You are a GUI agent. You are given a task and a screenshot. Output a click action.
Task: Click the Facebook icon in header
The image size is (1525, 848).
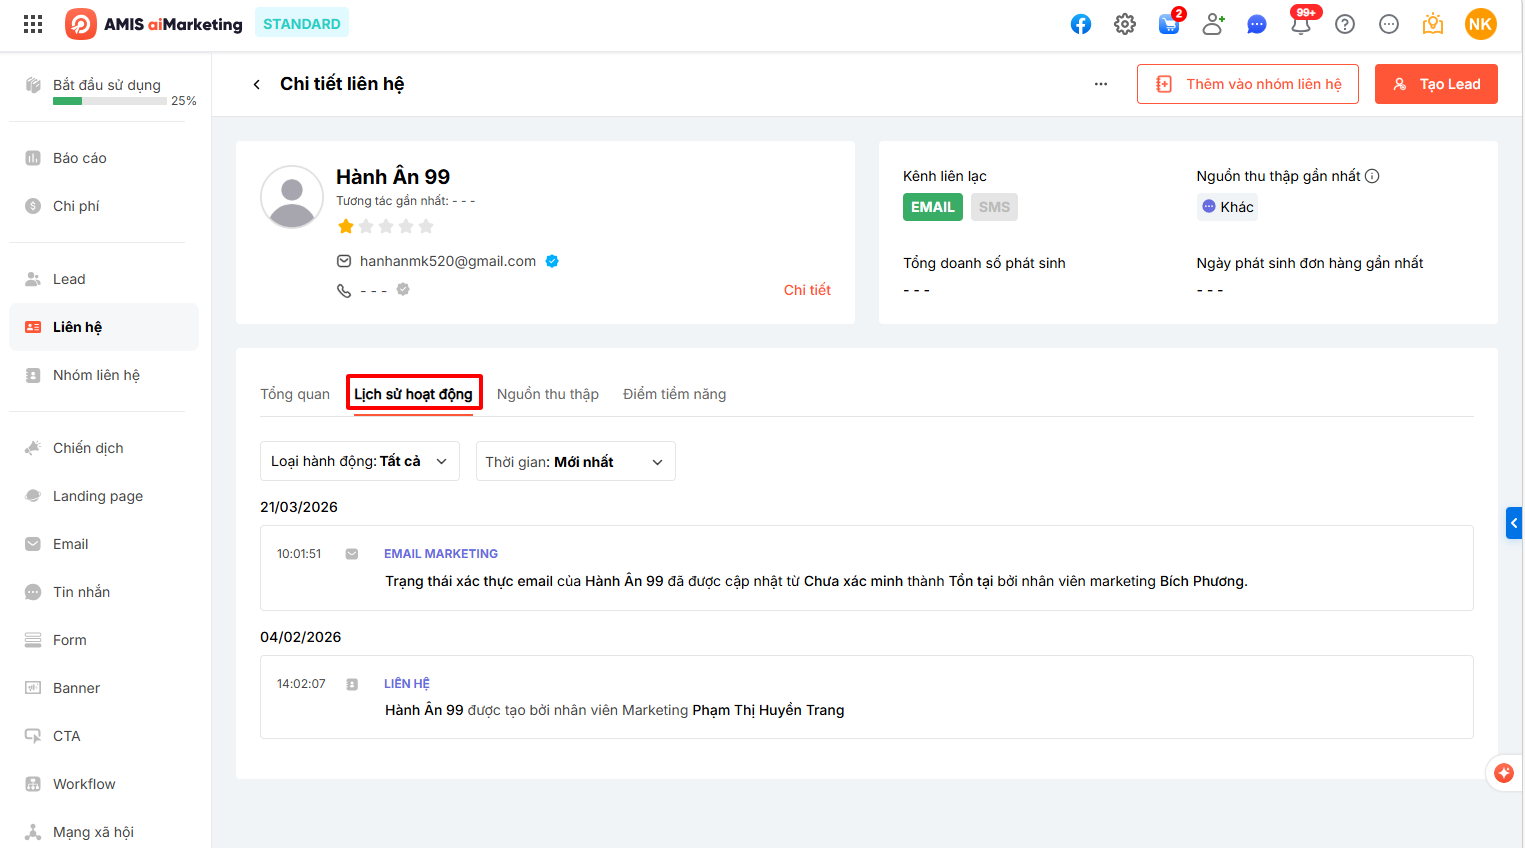coord(1081,24)
